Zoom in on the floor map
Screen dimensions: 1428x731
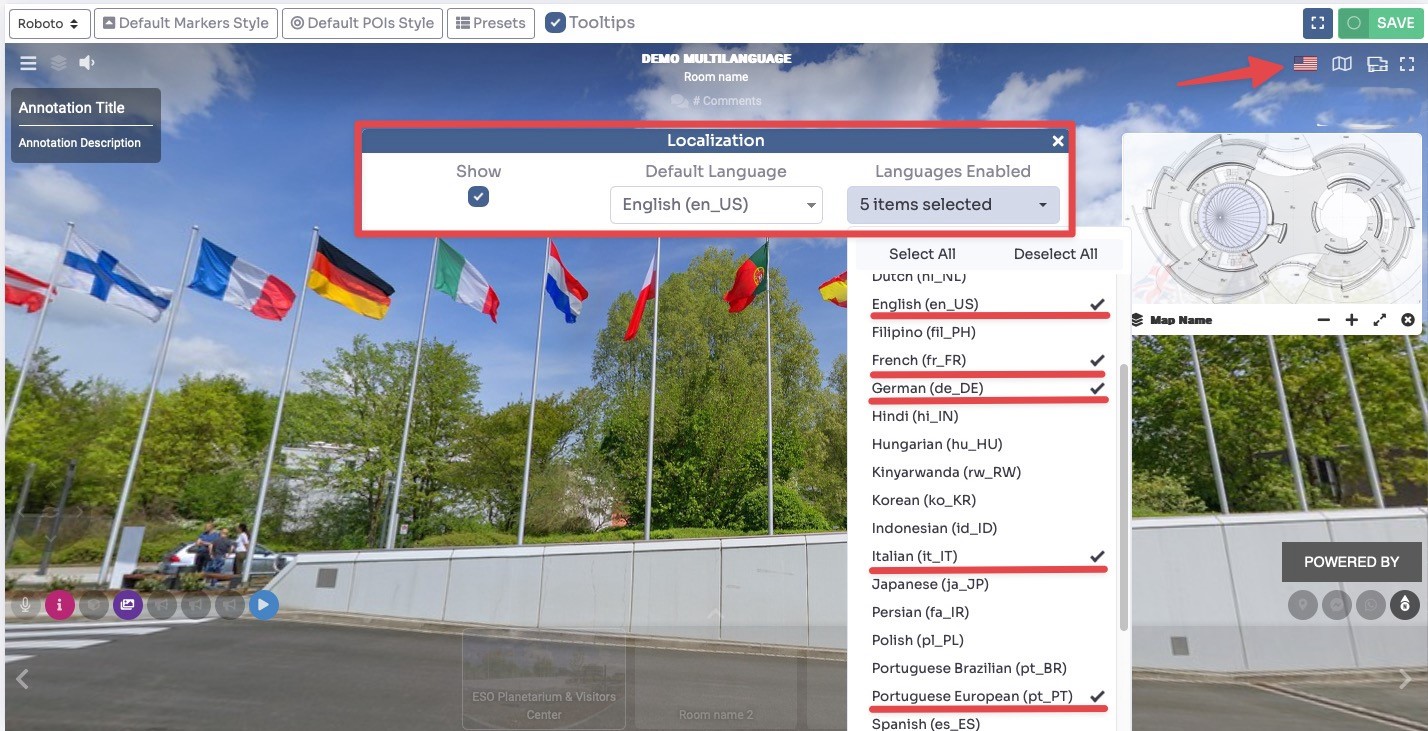pos(1351,320)
